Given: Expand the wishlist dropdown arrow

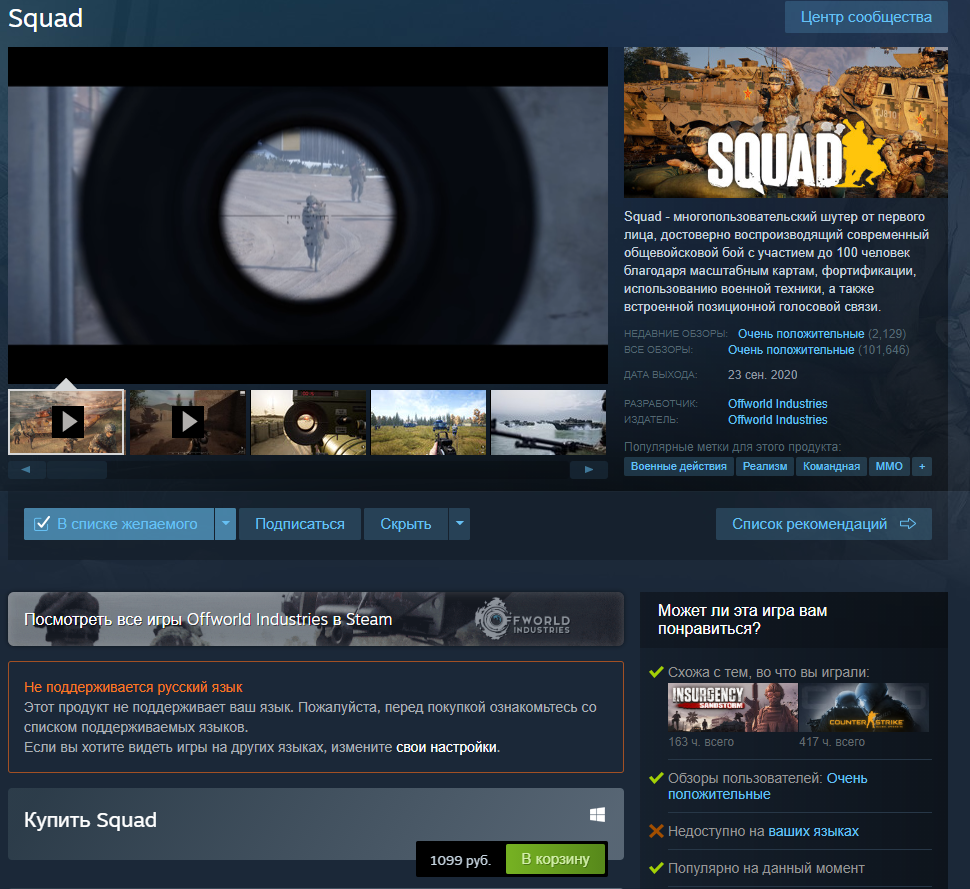Looking at the screenshot, I should click(226, 524).
